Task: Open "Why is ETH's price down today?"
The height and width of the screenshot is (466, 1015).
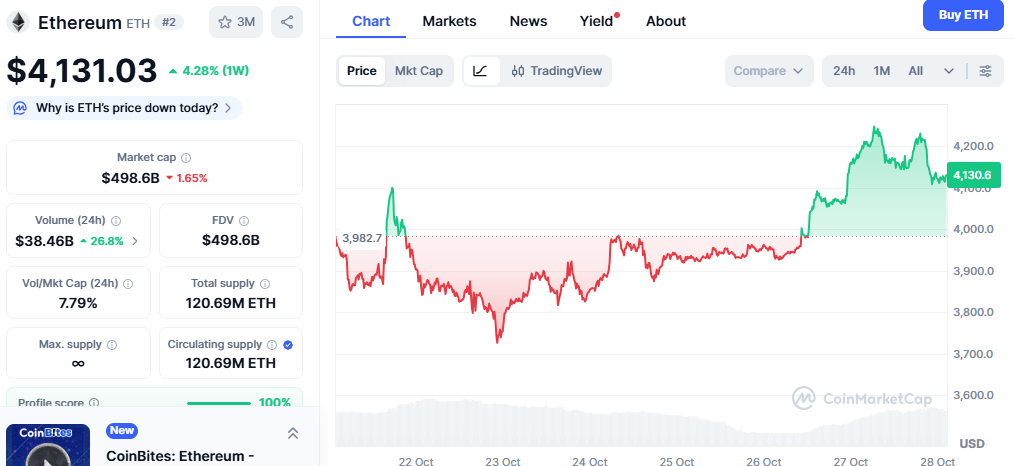Action: point(125,108)
